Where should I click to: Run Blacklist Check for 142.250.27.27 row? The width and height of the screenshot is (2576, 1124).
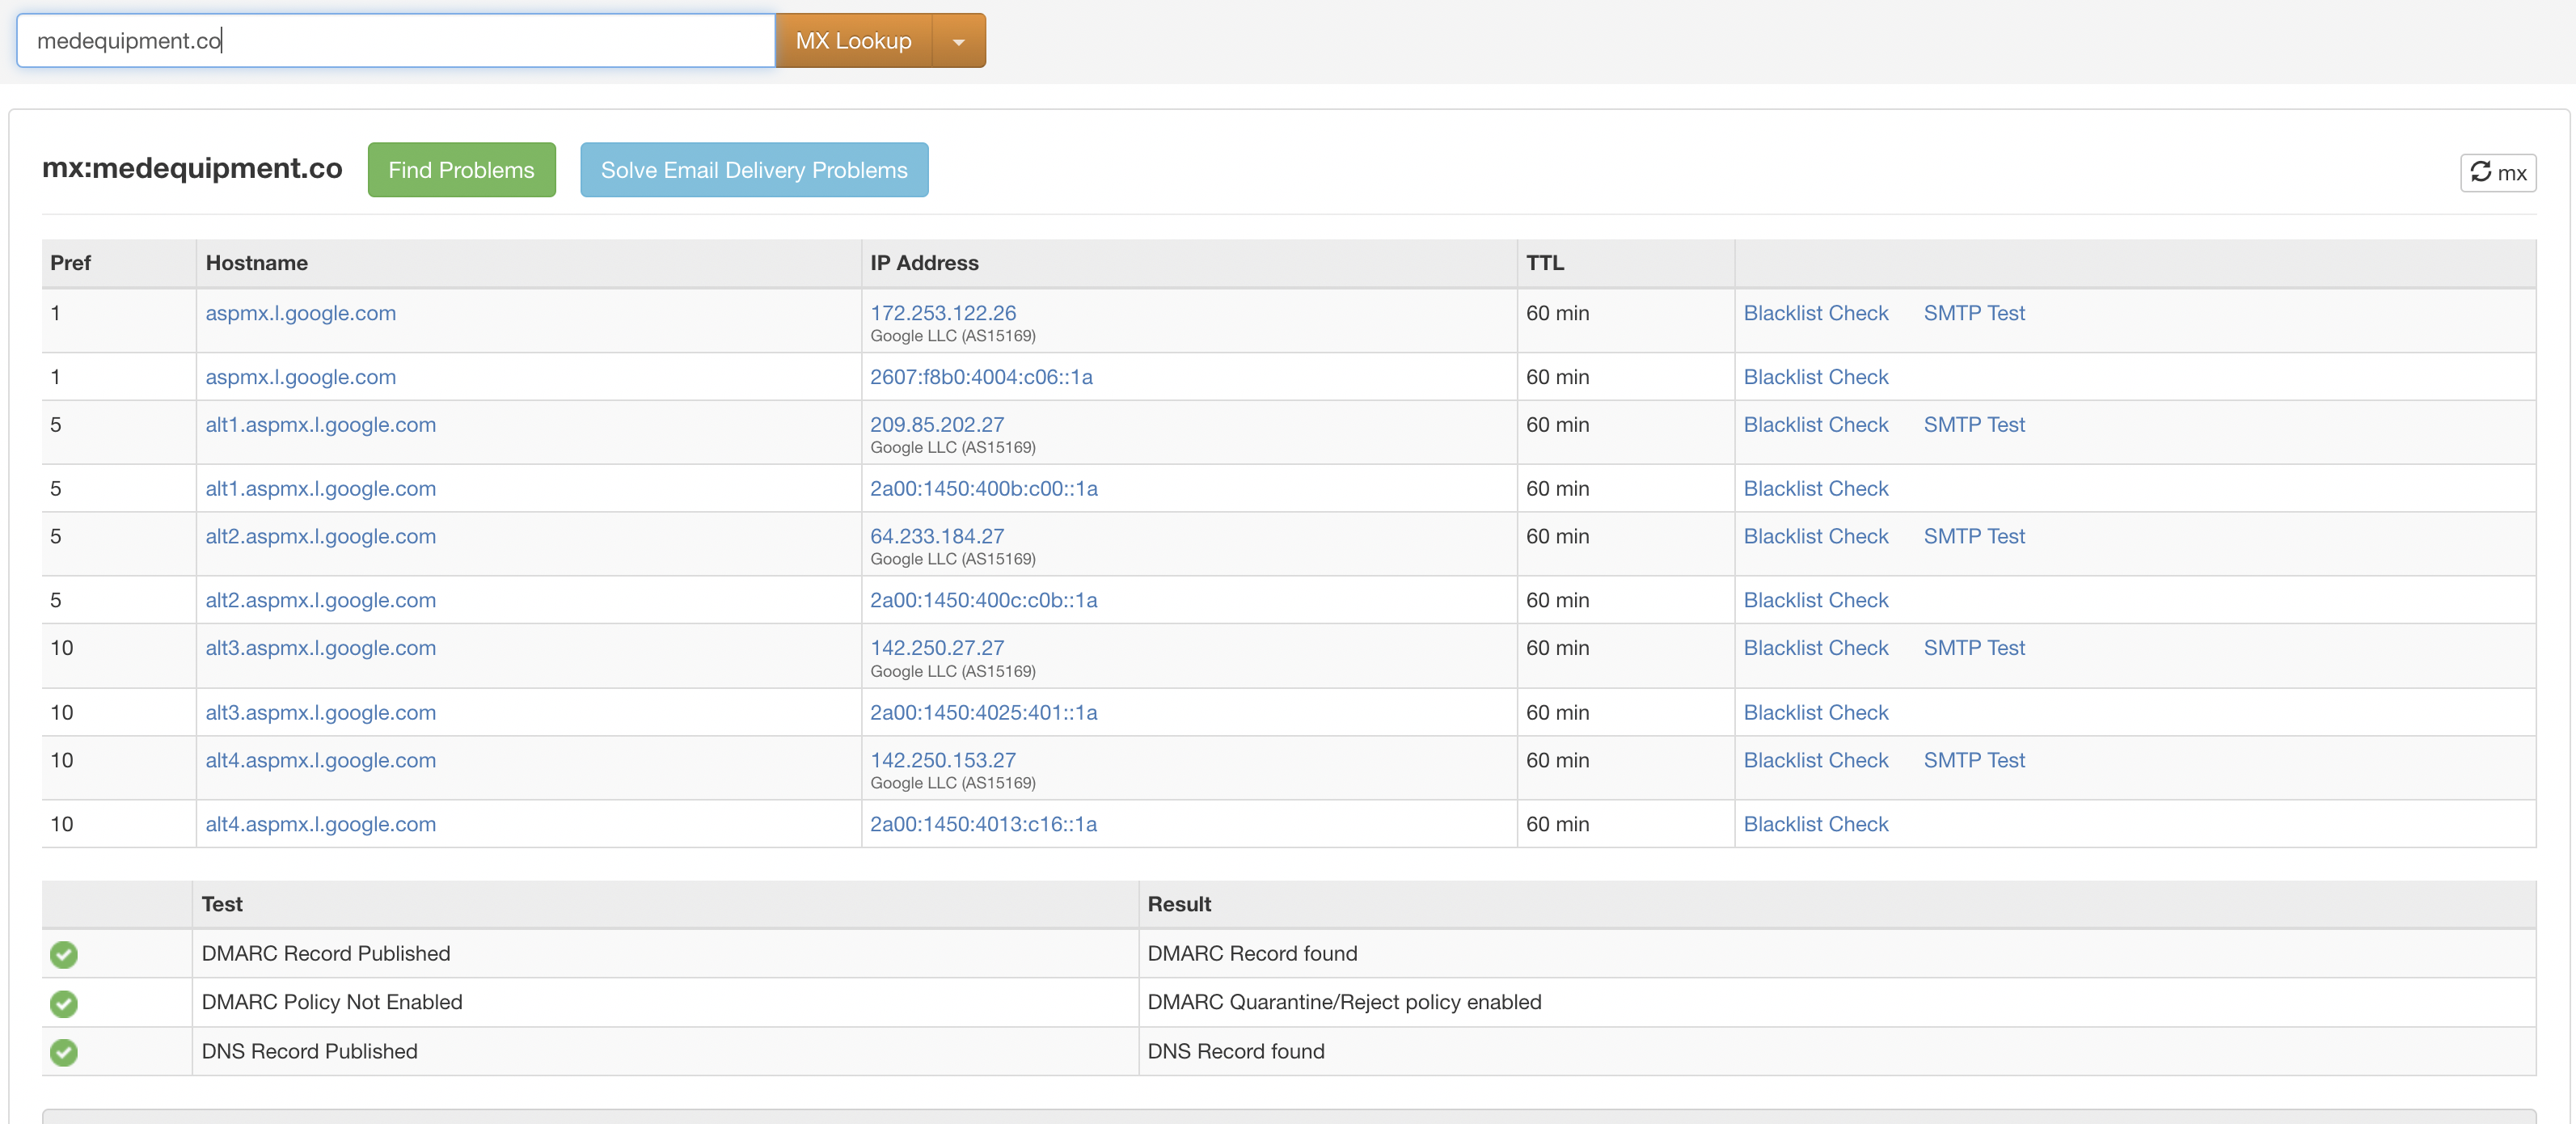click(x=1816, y=648)
